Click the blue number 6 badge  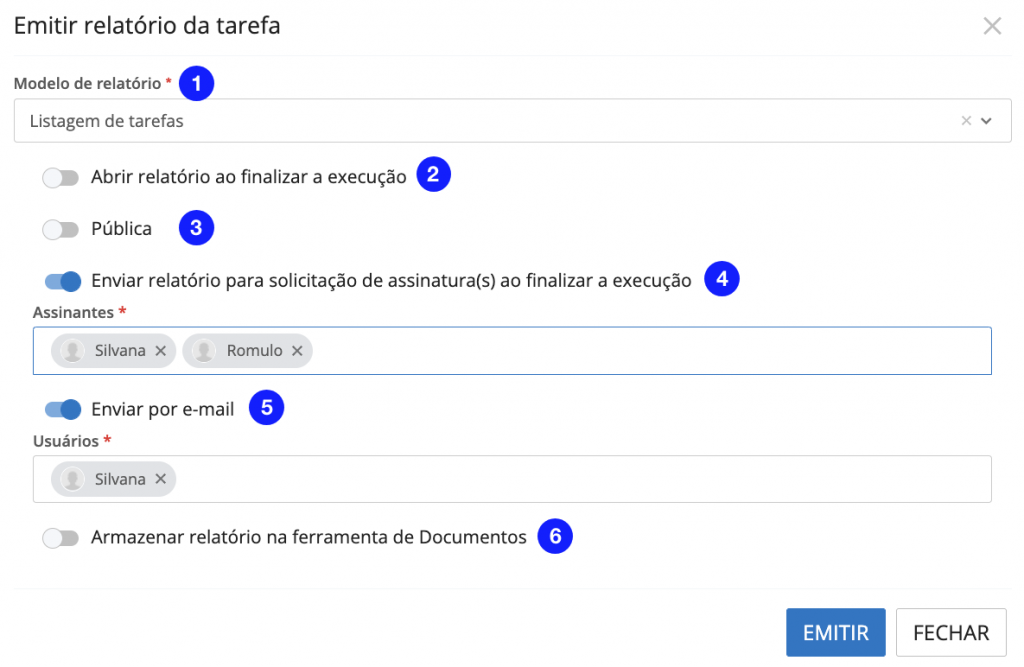pyautogui.click(x=555, y=537)
